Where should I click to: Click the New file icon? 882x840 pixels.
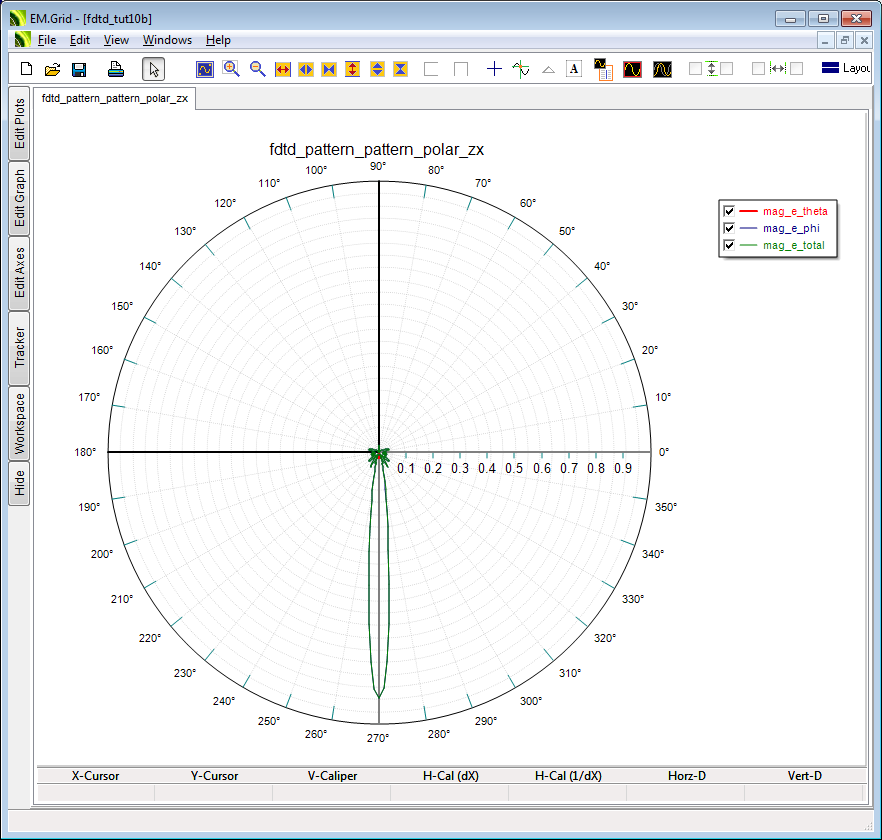coord(27,69)
